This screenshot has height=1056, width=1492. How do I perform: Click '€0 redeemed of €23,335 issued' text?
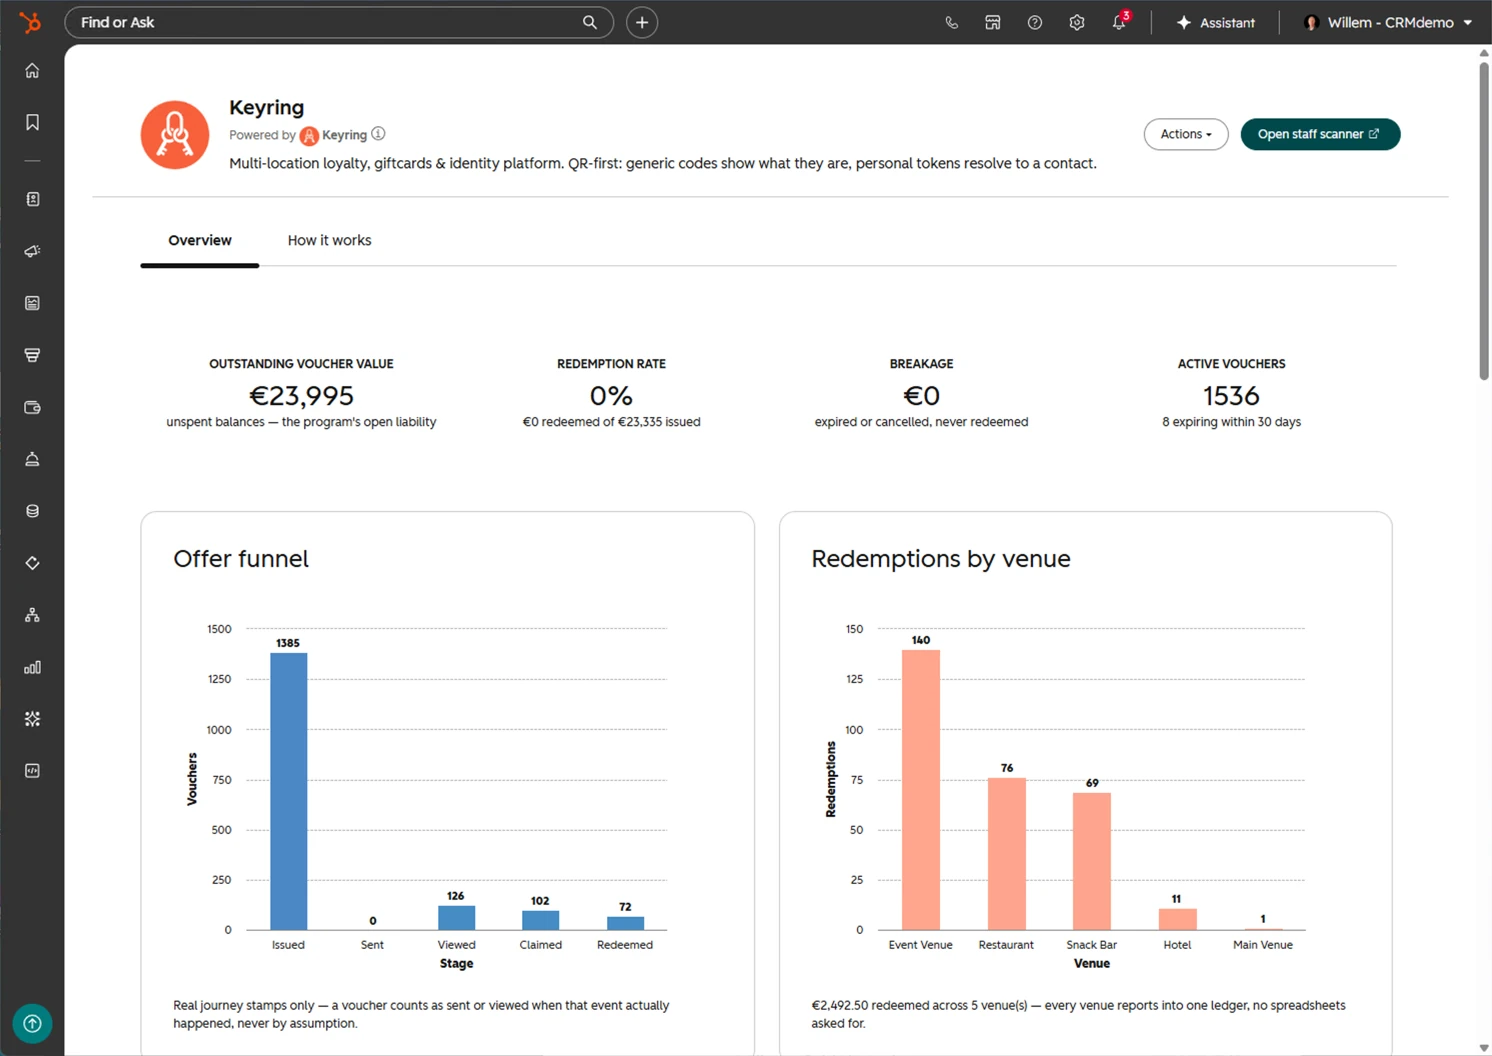coord(611,422)
